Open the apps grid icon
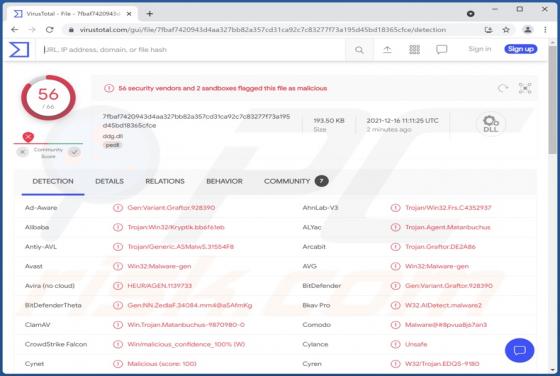 [414, 50]
